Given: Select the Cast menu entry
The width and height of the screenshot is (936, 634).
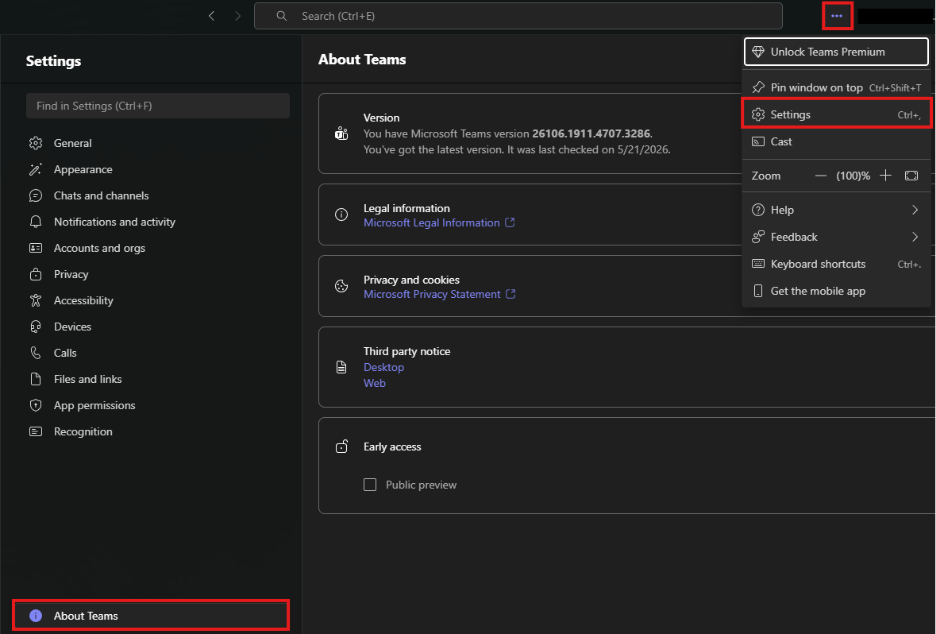Looking at the screenshot, I should coord(836,141).
